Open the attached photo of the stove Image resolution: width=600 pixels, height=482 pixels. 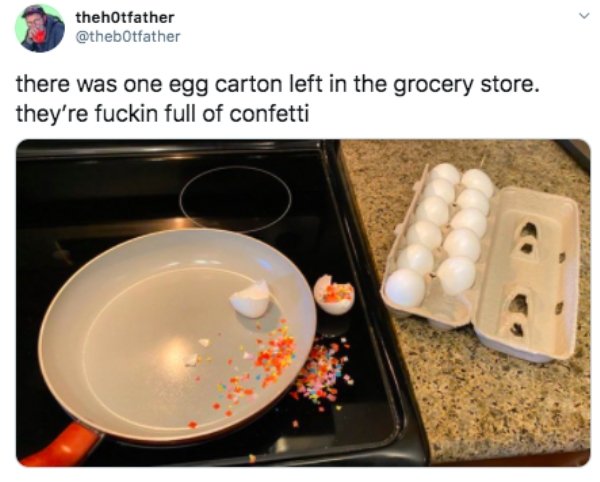(303, 303)
